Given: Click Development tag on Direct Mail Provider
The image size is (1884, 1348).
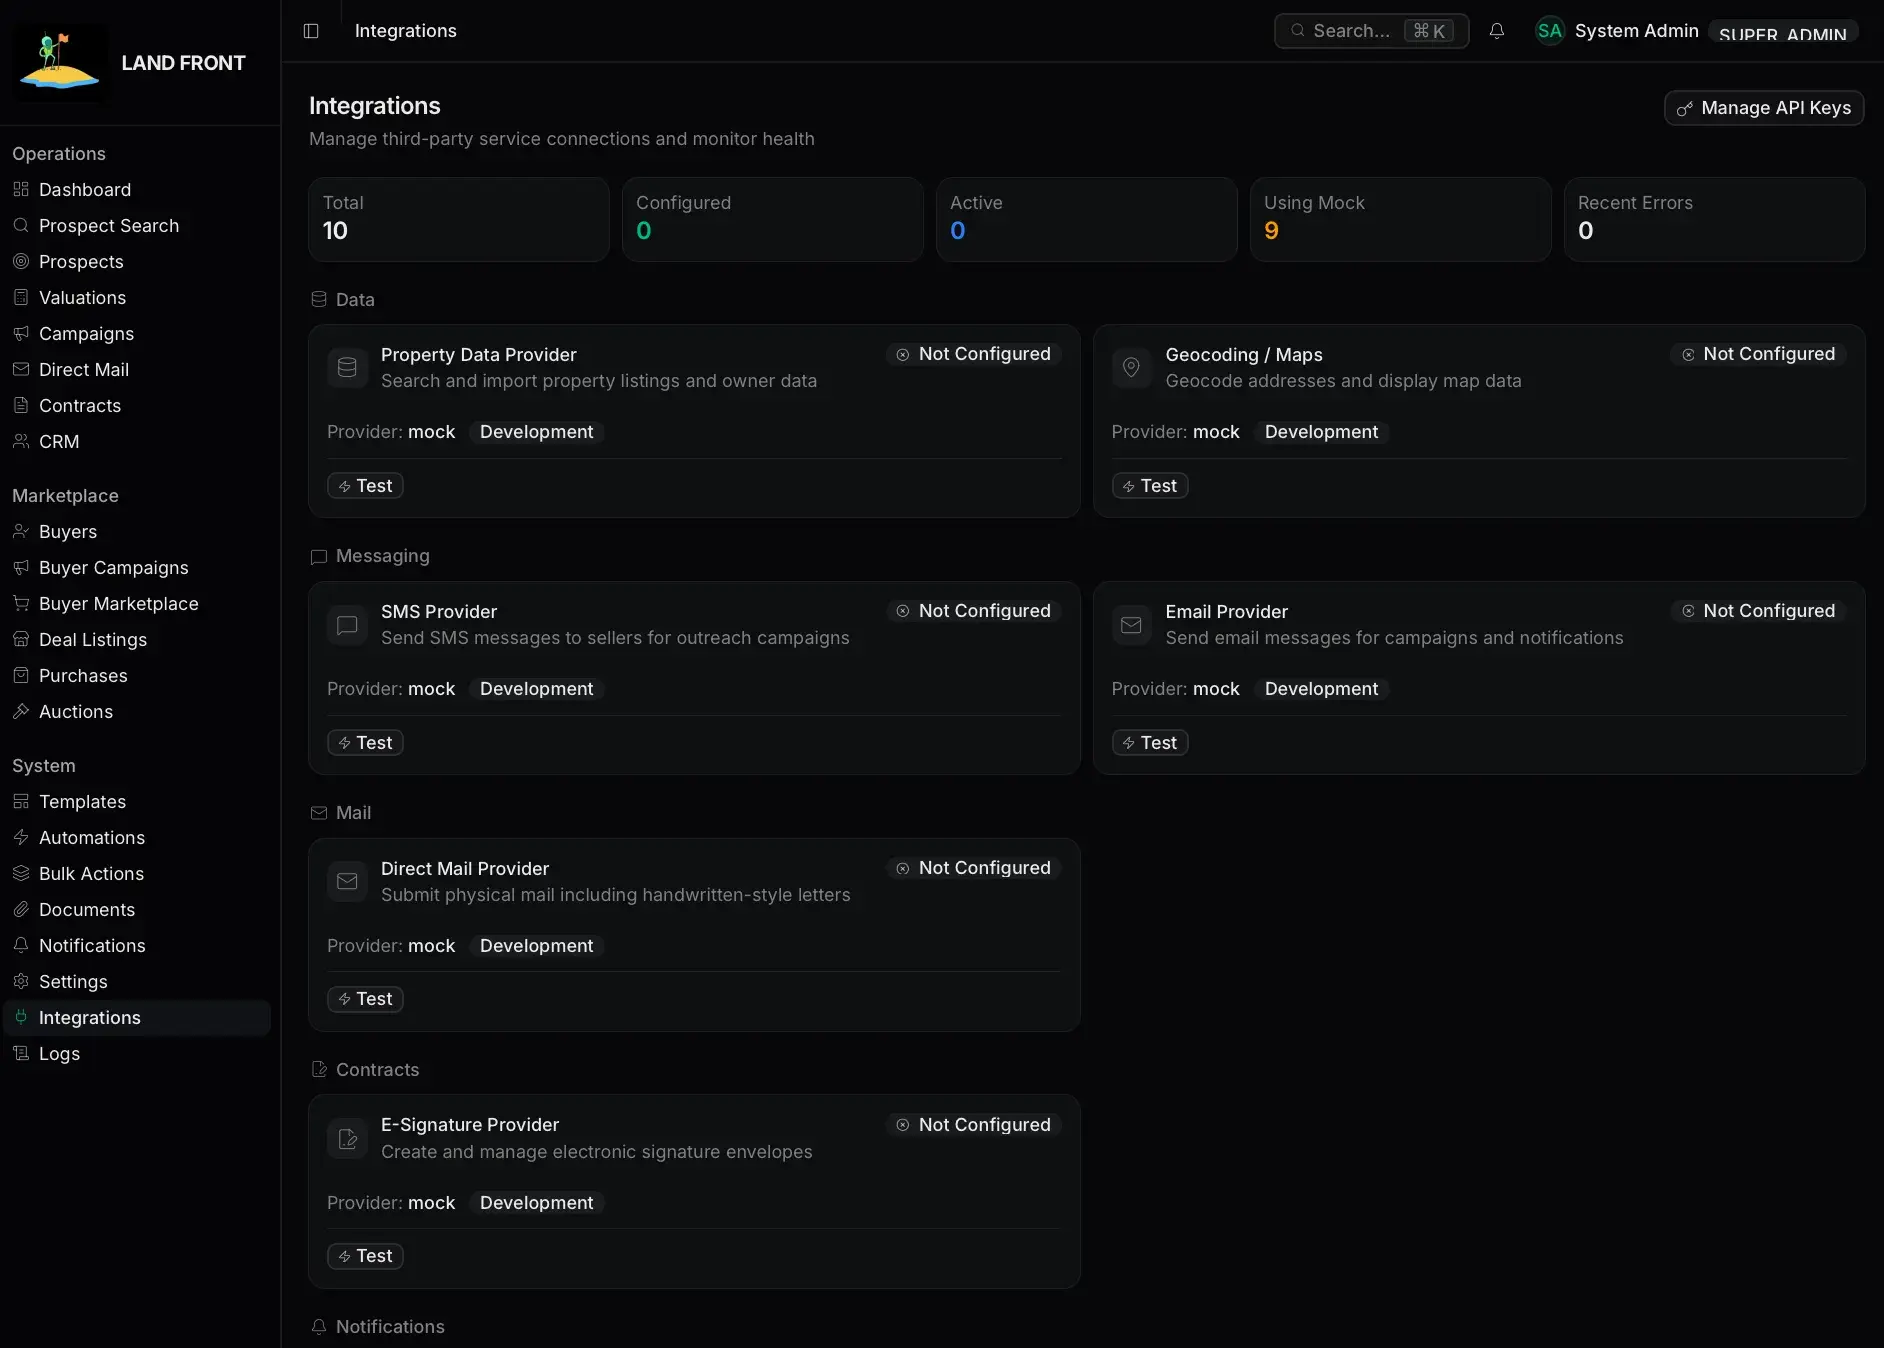Looking at the screenshot, I should (536, 946).
